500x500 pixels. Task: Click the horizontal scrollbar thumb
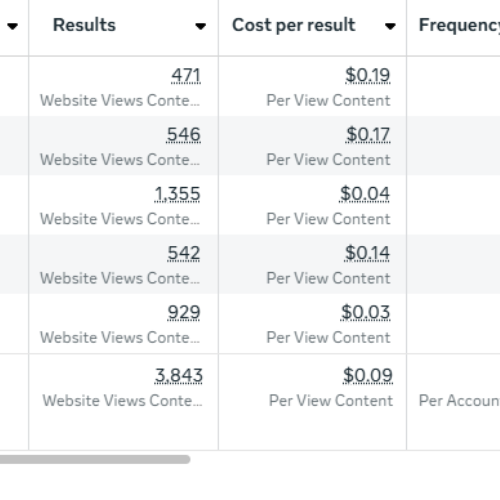95,459
